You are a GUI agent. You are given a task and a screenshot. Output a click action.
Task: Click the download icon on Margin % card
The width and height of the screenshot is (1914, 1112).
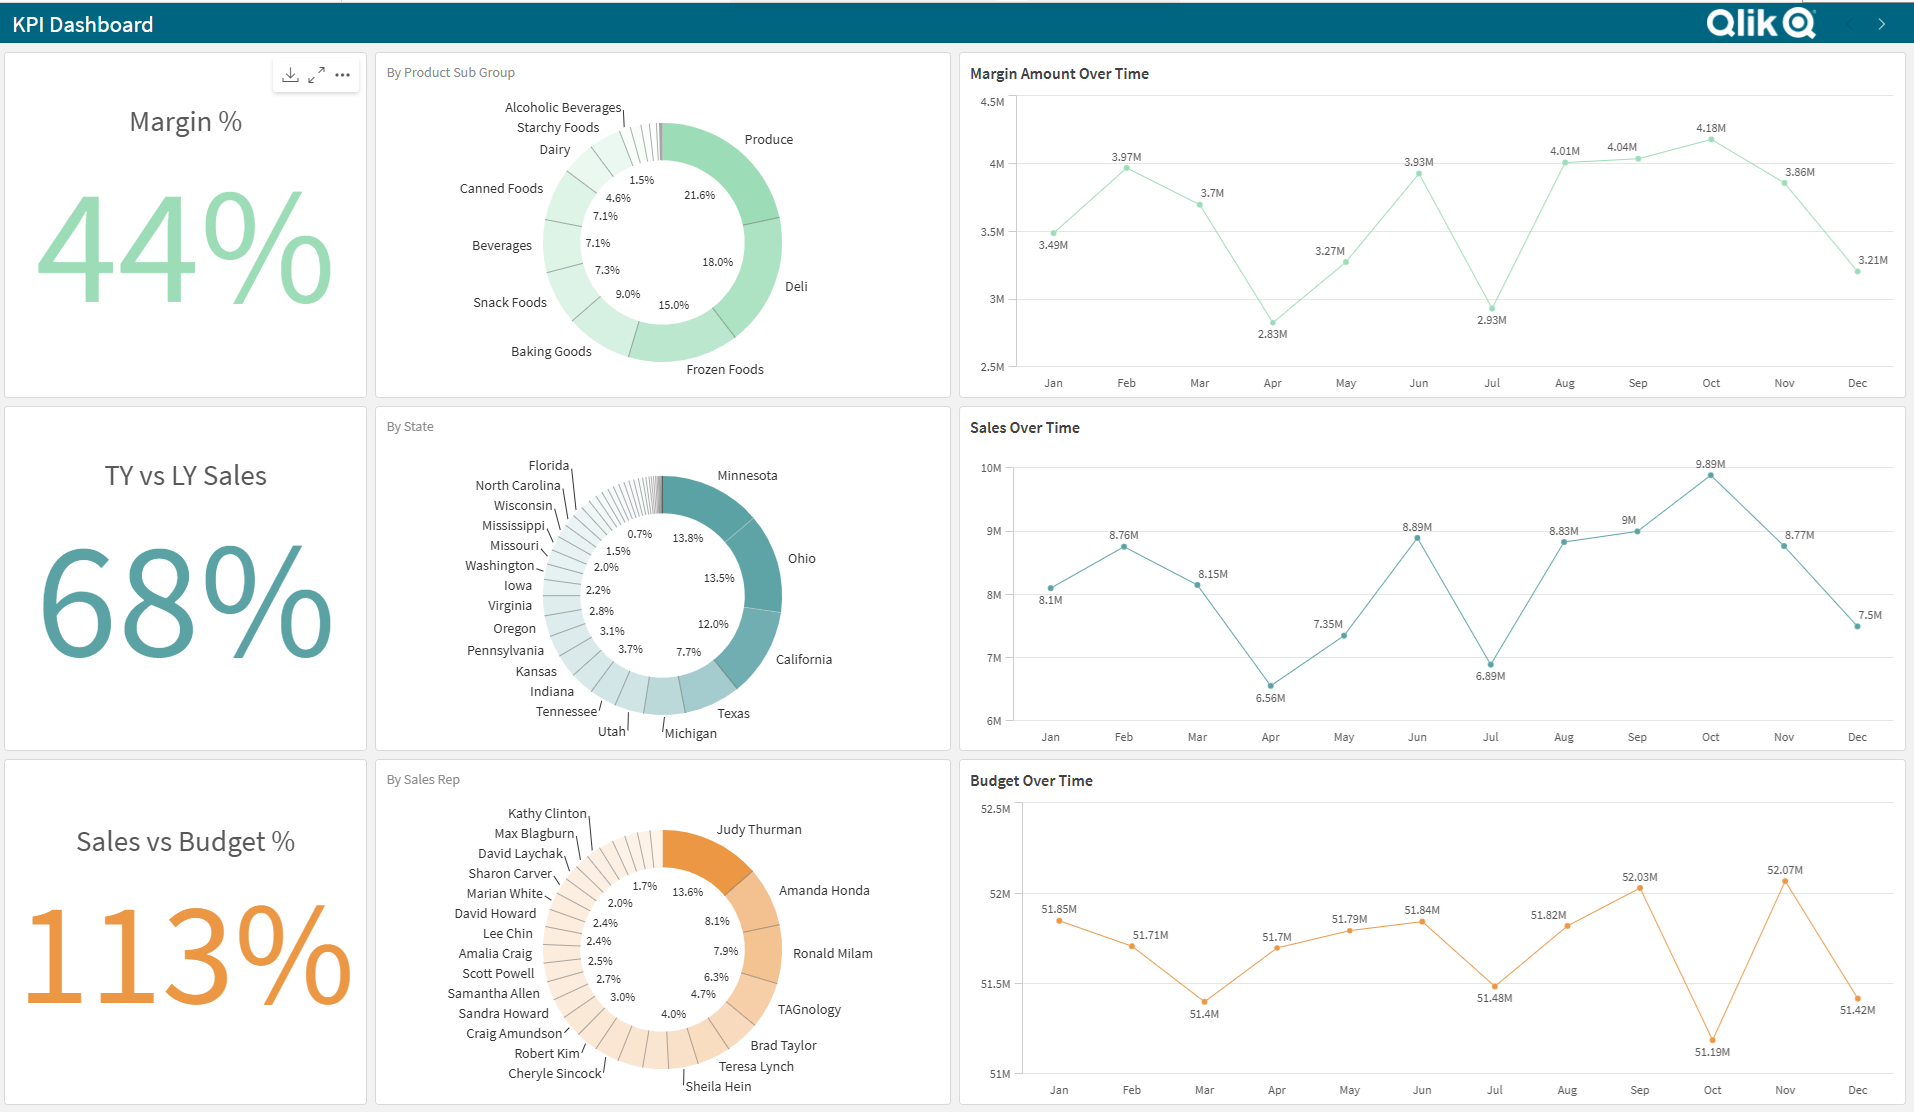(x=290, y=75)
